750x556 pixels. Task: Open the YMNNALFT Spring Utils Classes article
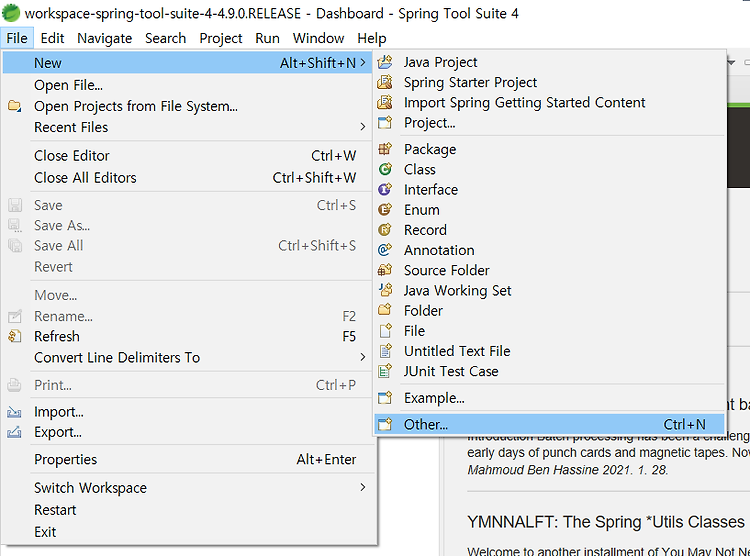[x=606, y=522]
